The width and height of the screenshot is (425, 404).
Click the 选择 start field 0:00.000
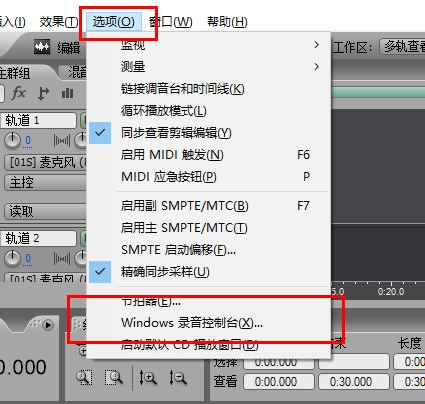pos(279,362)
